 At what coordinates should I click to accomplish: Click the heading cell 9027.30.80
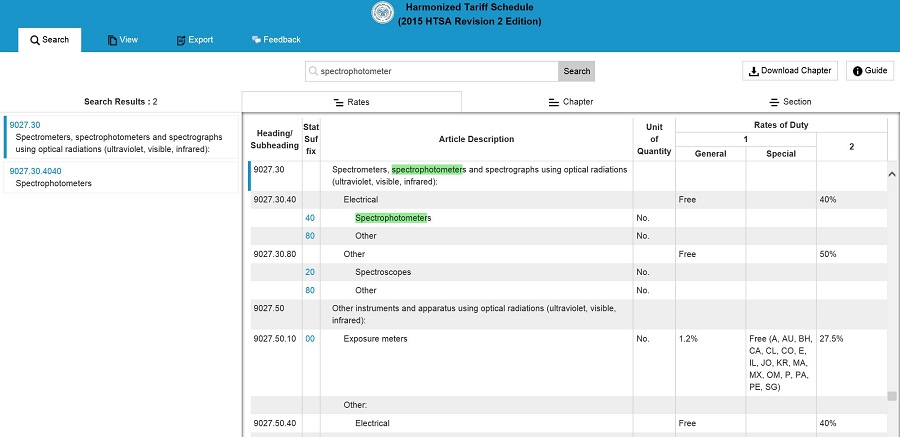tap(275, 254)
